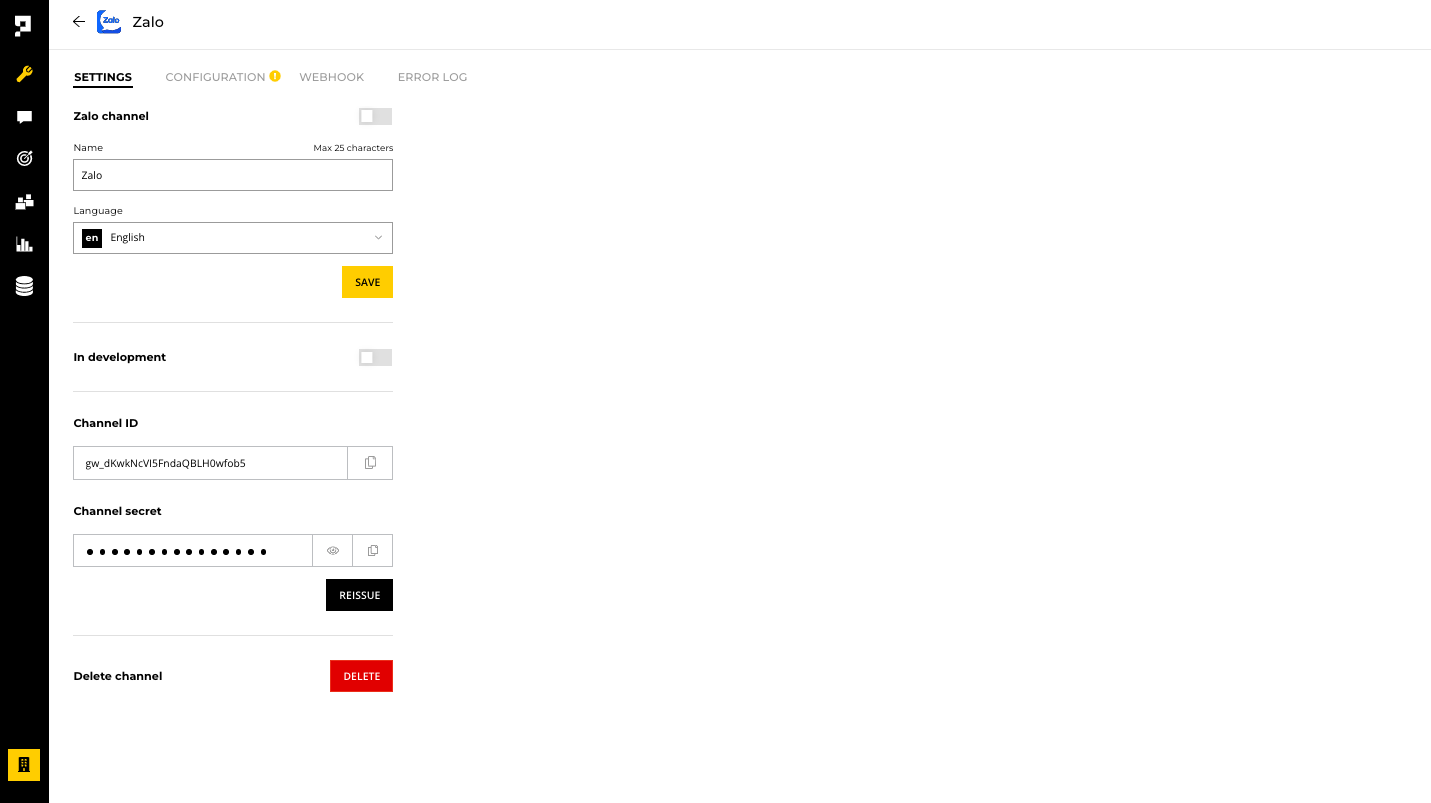
Task: Click the yellow Save button
Action: 367,282
